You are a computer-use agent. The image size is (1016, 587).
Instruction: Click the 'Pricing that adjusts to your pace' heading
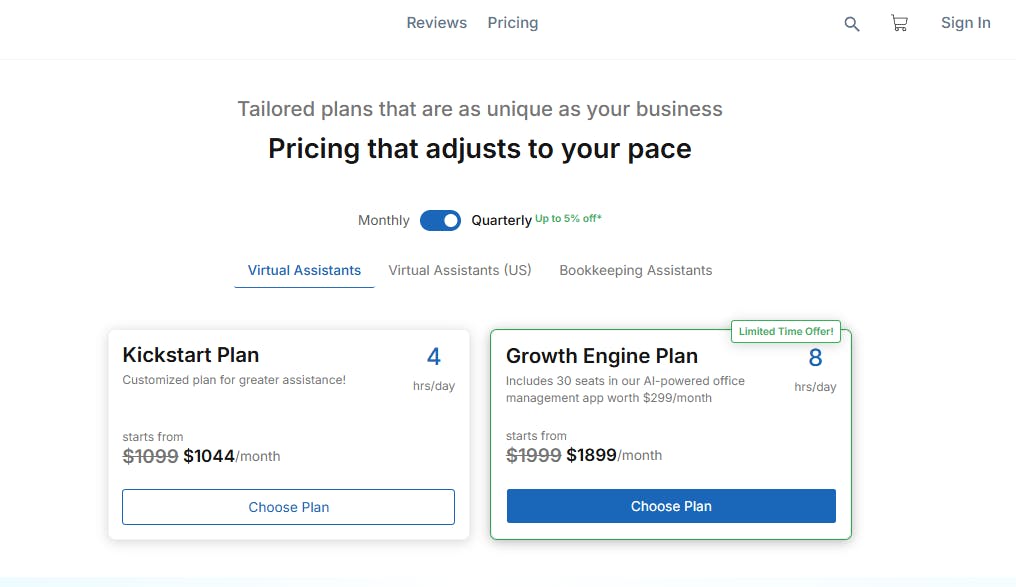(480, 149)
